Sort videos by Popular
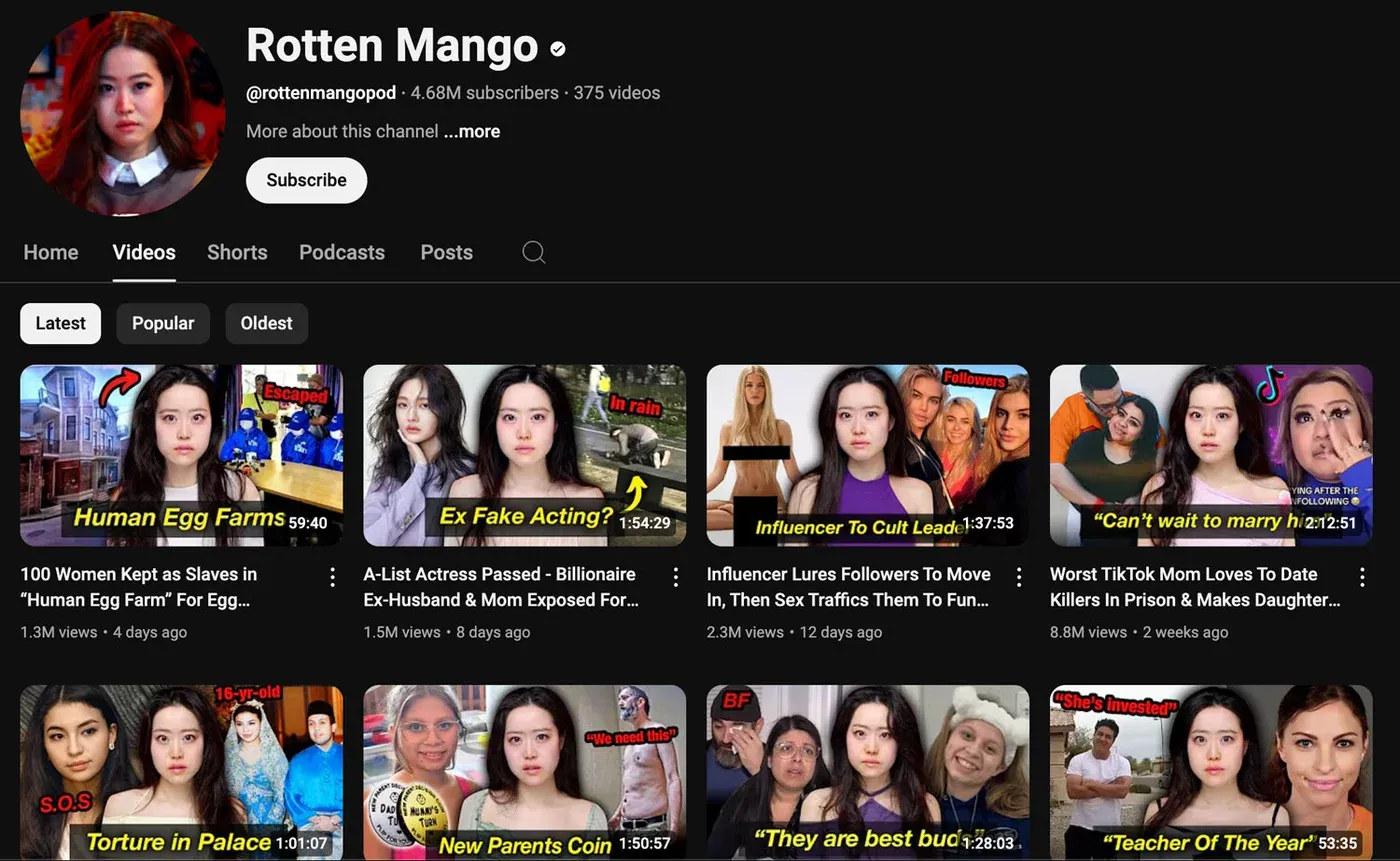The width and height of the screenshot is (1400, 861). [x=163, y=323]
